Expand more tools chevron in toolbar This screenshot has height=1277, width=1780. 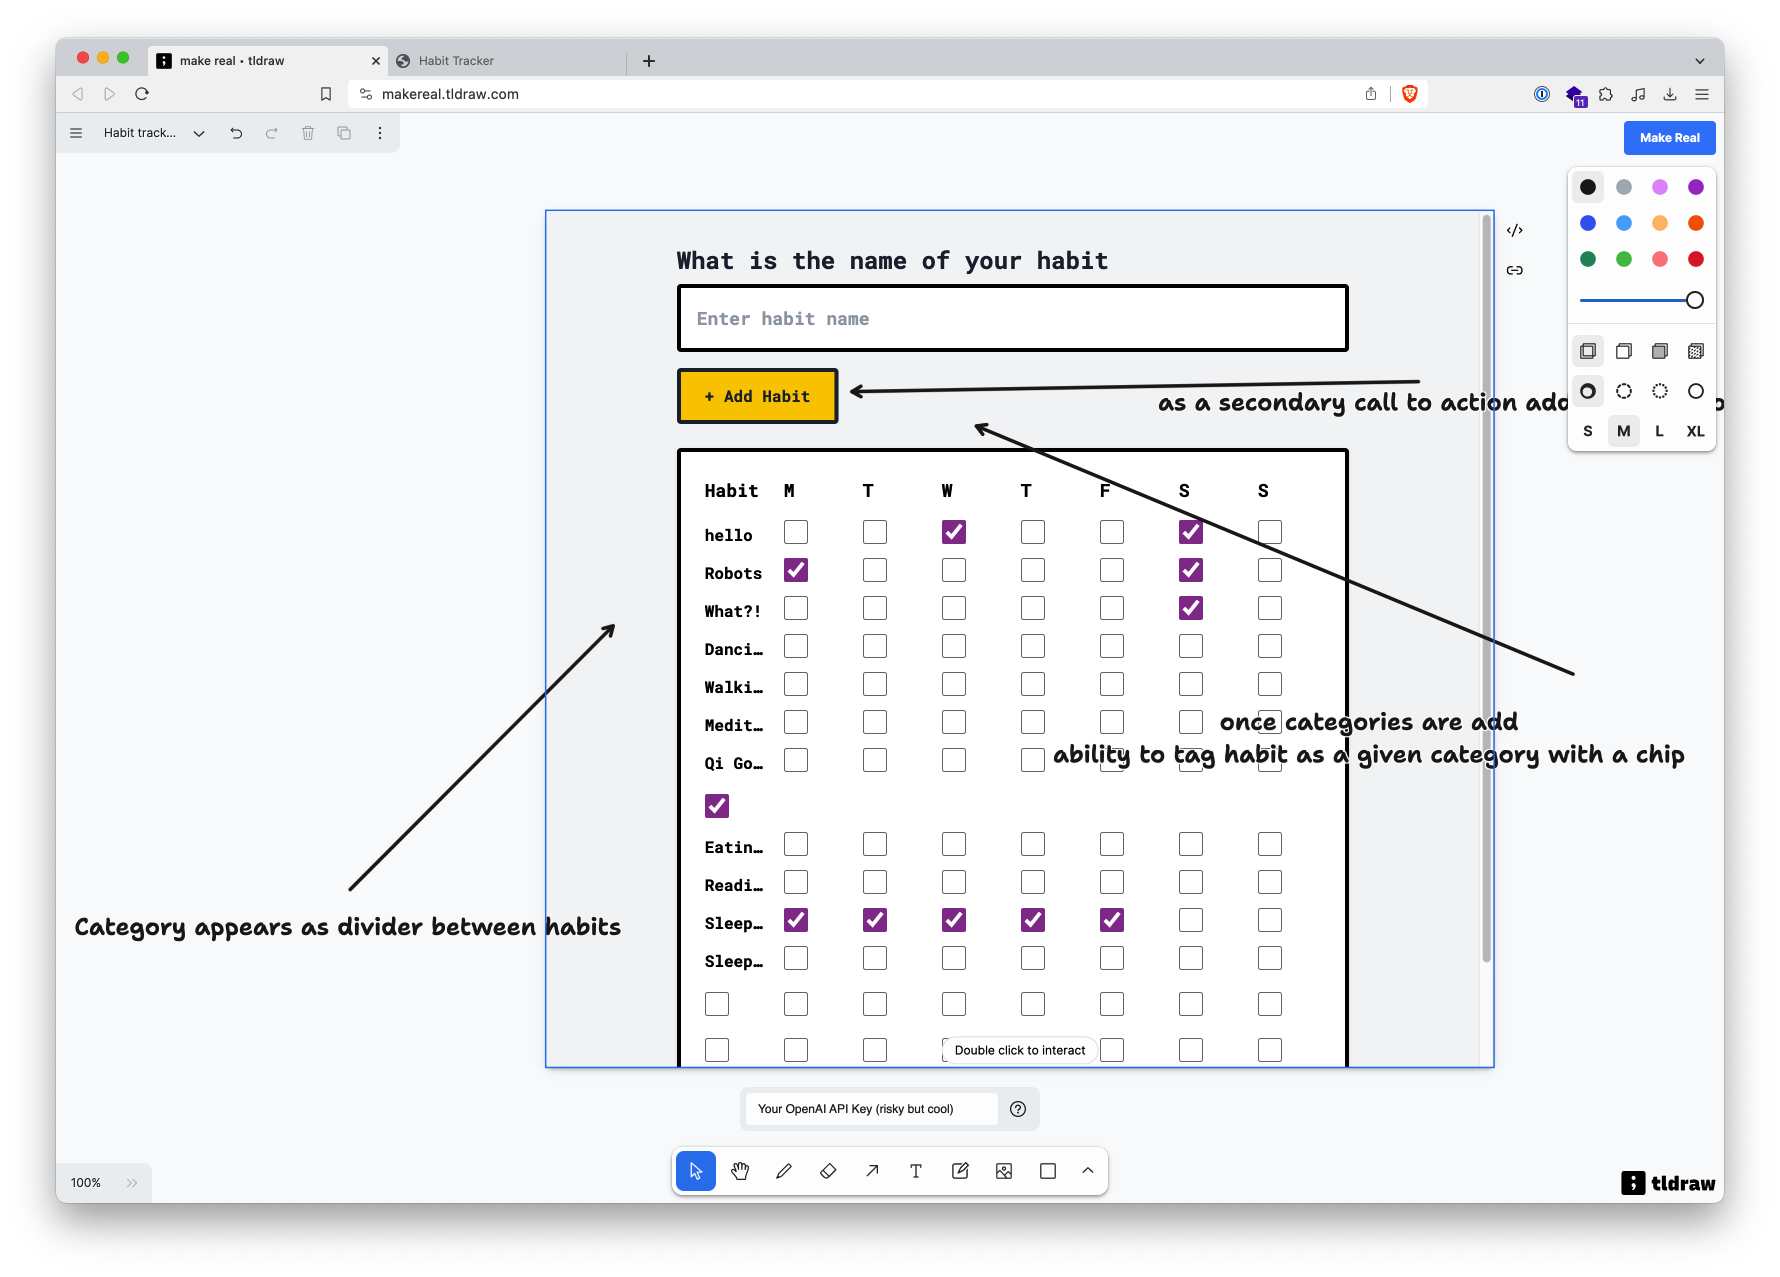[x=1088, y=1171]
